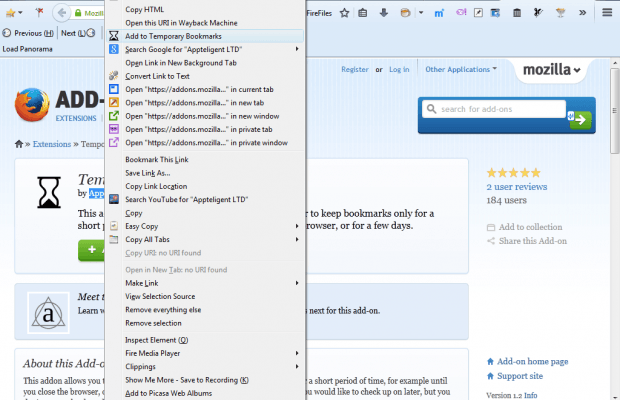Open the Add-on home page link
Viewport: 620px width, 400px height.
point(527,361)
